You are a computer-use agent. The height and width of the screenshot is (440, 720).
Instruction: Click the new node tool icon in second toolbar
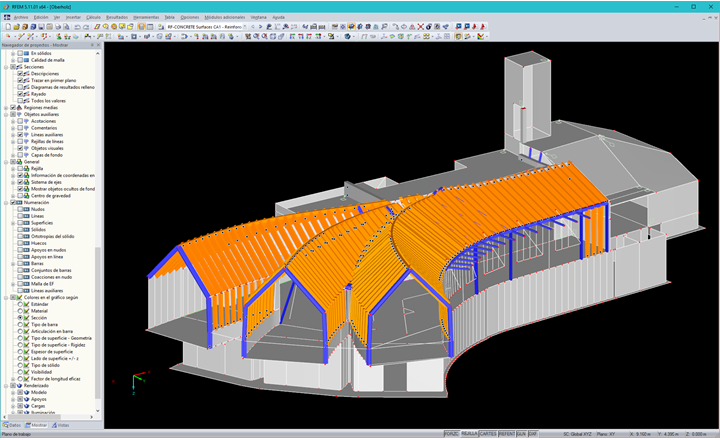tap(8, 36)
